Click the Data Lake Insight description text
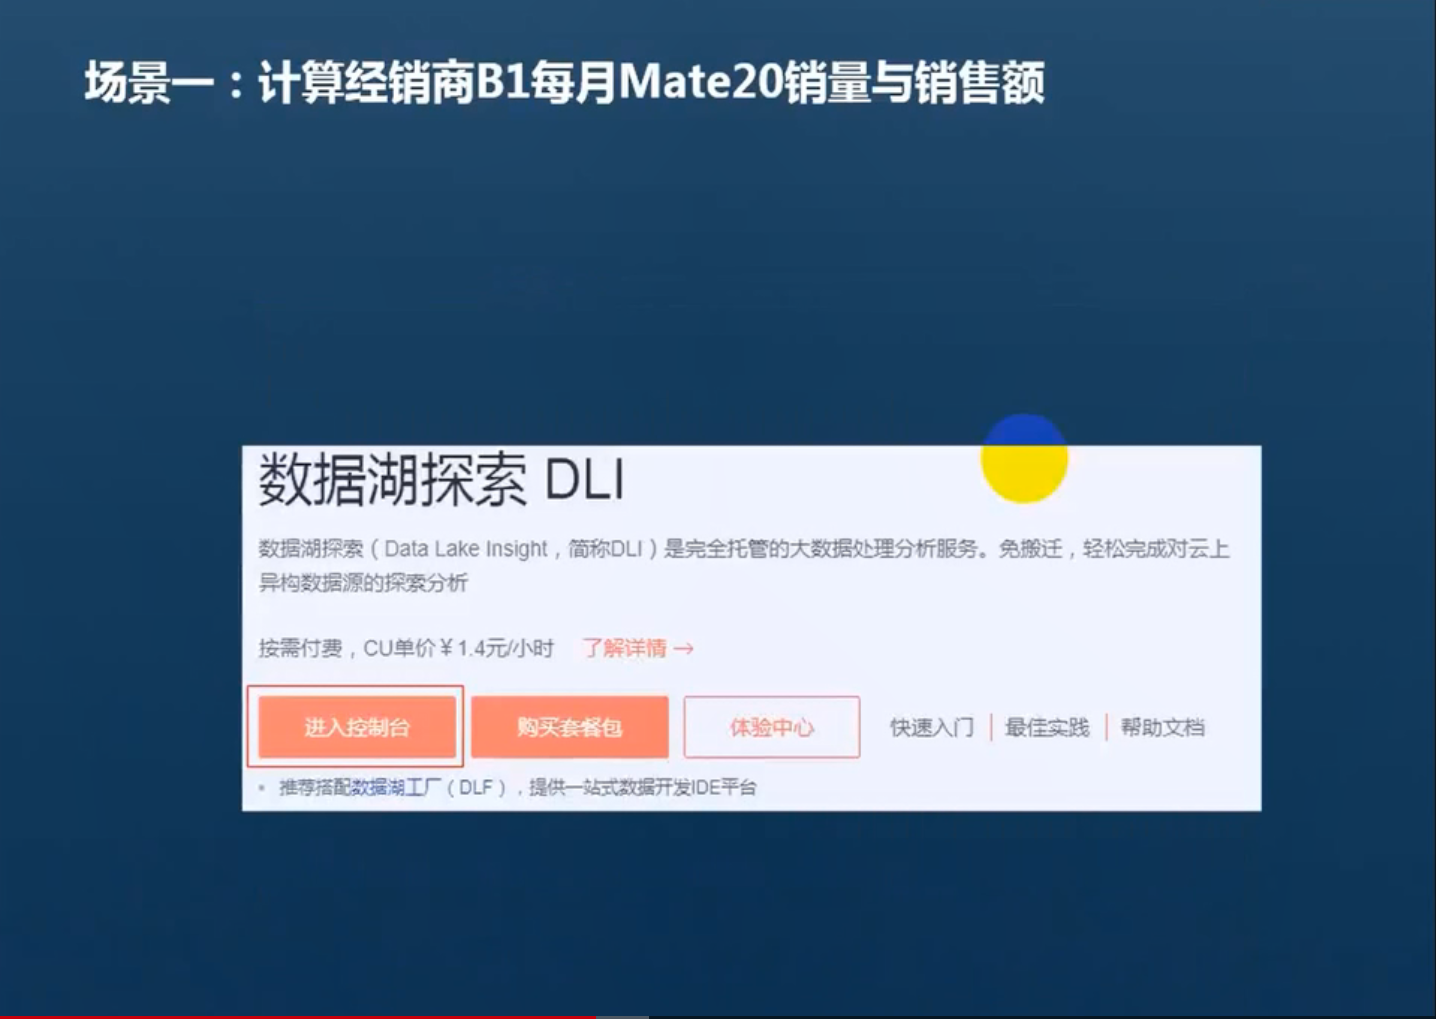This screenshot has width=1436, height=1019. pos(744,565)
